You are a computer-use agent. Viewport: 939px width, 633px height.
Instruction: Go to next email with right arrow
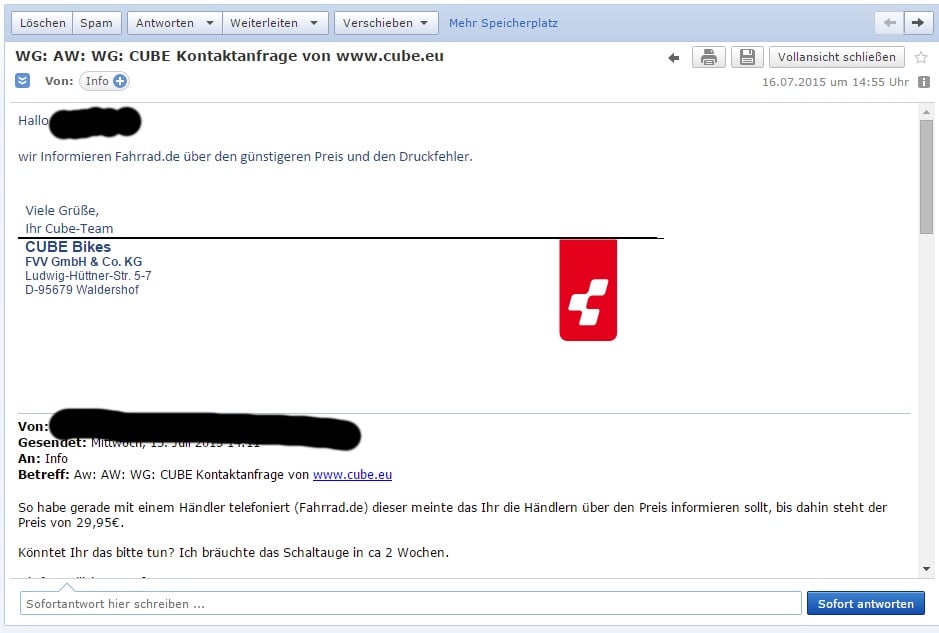(x=918, y=23)
